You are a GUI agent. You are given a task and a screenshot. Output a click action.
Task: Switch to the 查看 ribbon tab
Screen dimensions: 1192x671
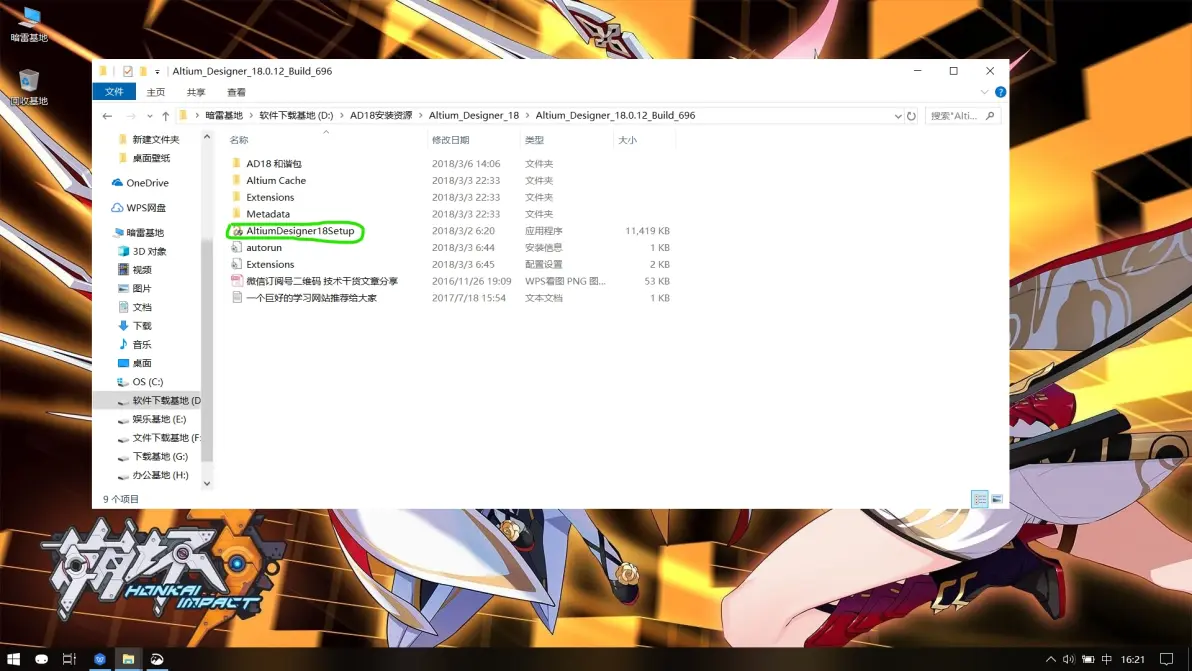pyautogui.click(x=236, y=92)
